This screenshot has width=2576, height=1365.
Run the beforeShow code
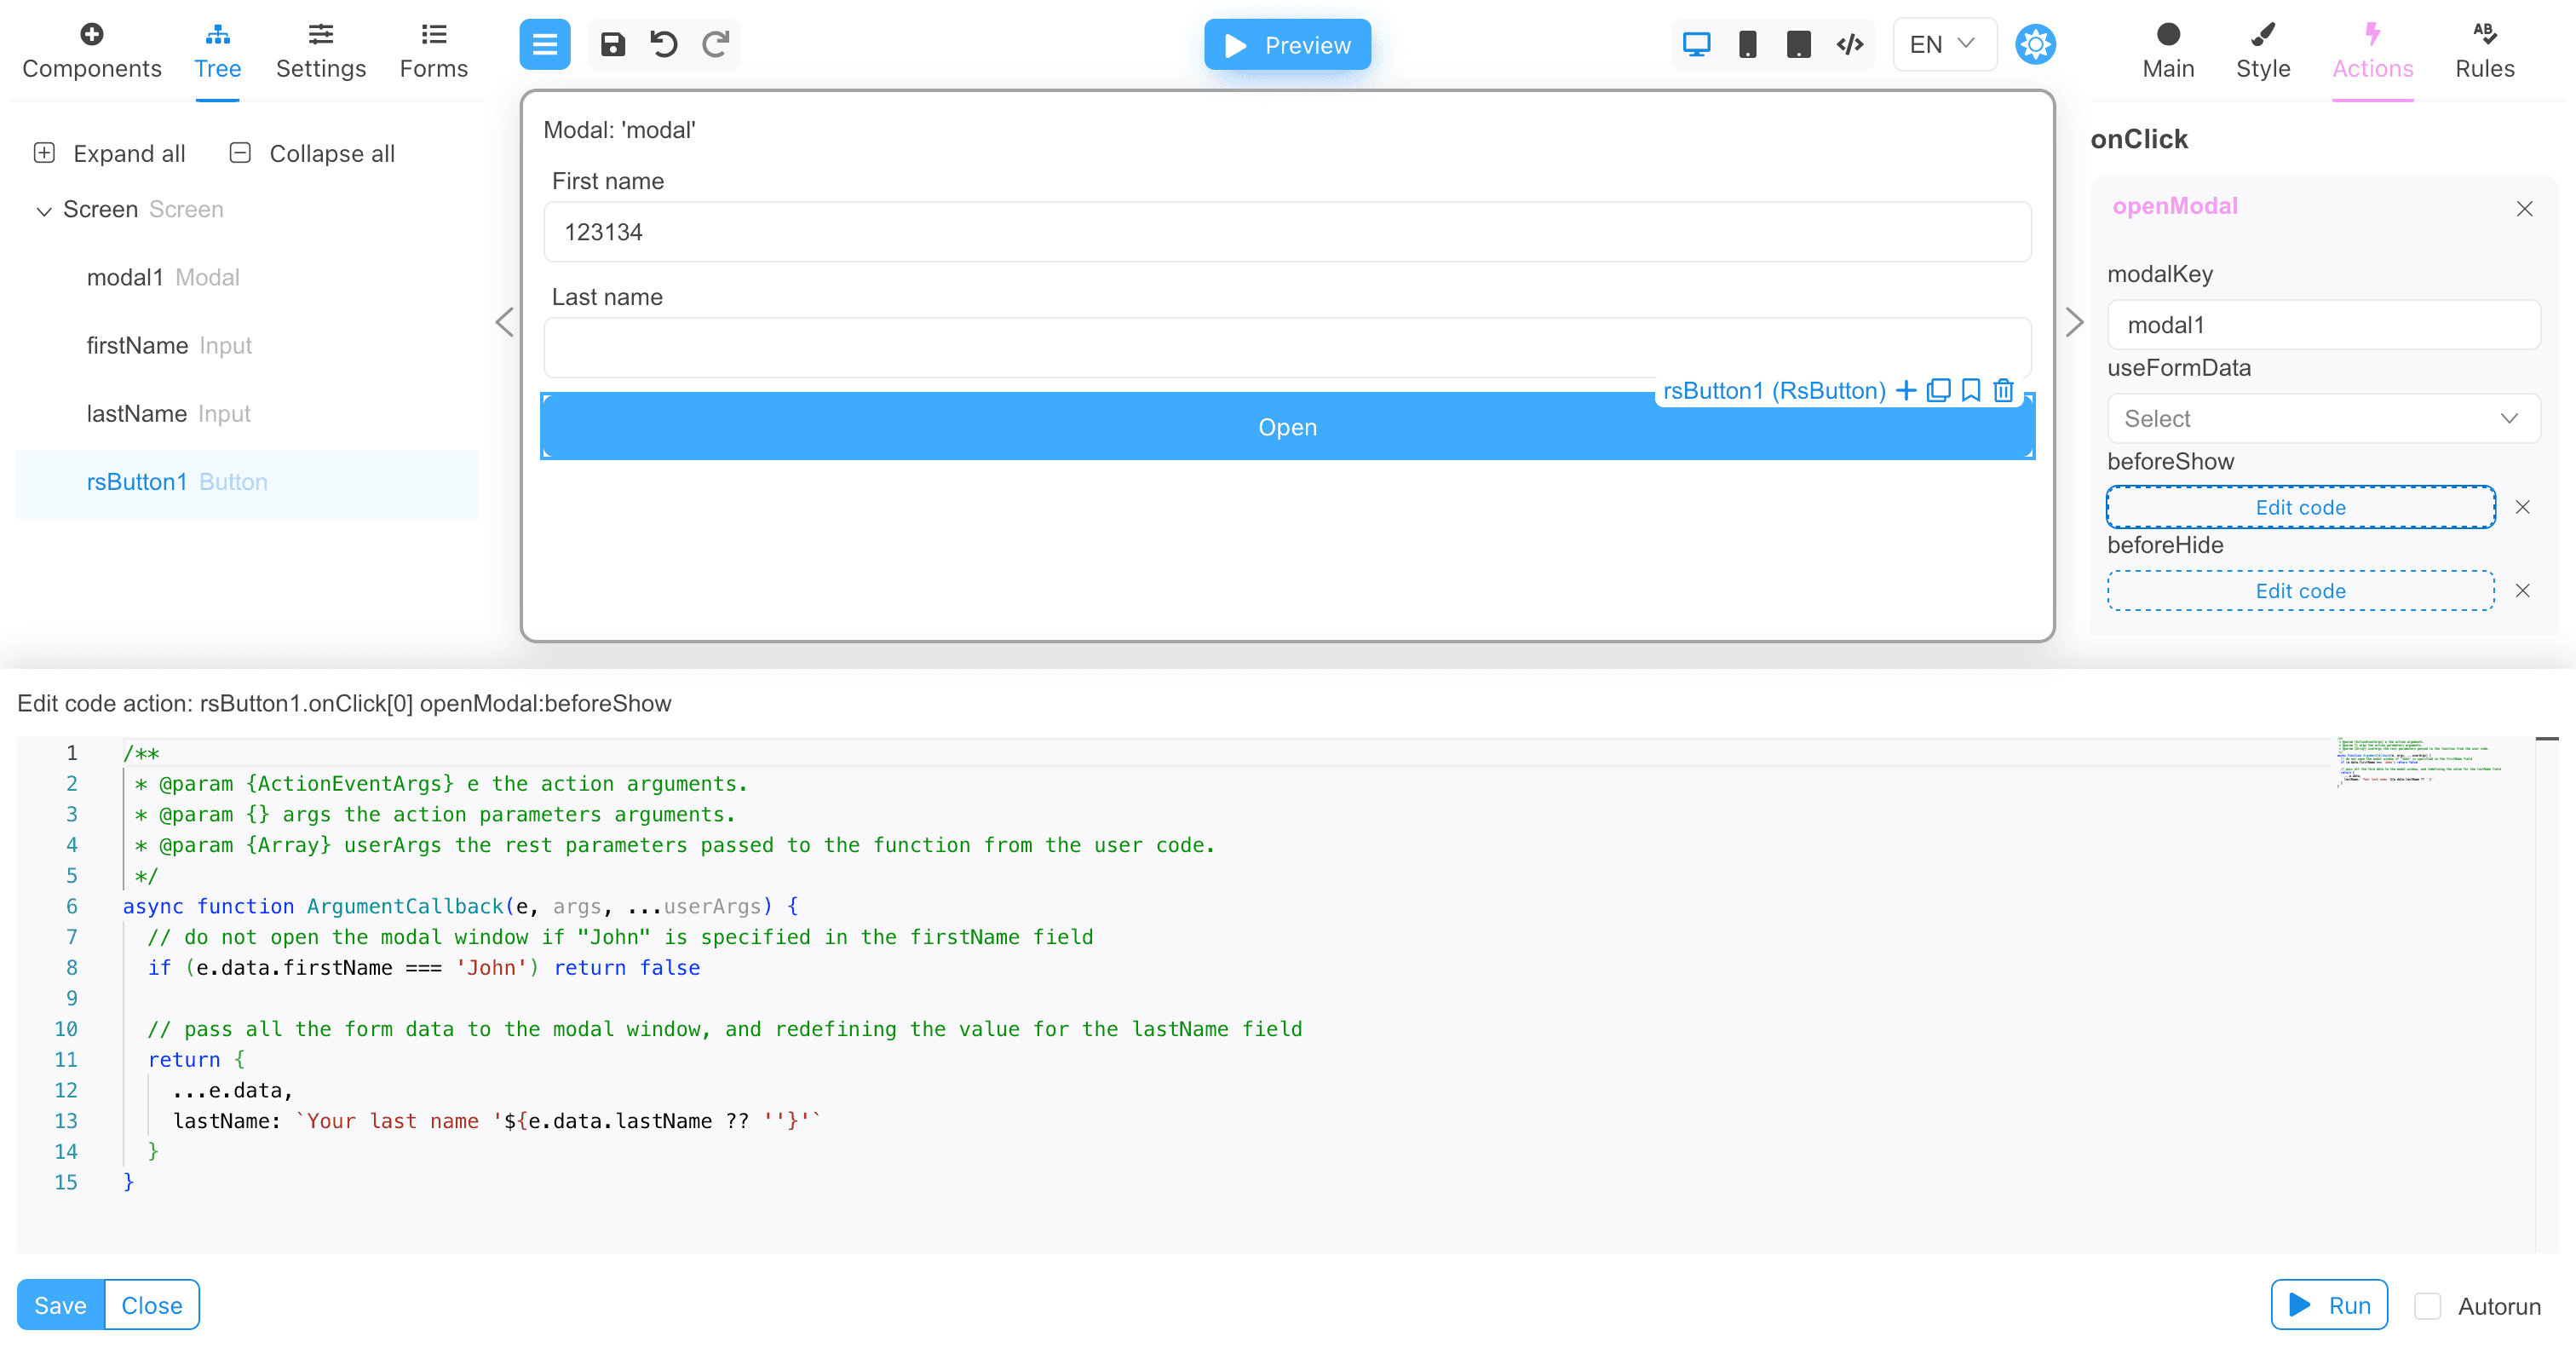click(2330, 1304)
